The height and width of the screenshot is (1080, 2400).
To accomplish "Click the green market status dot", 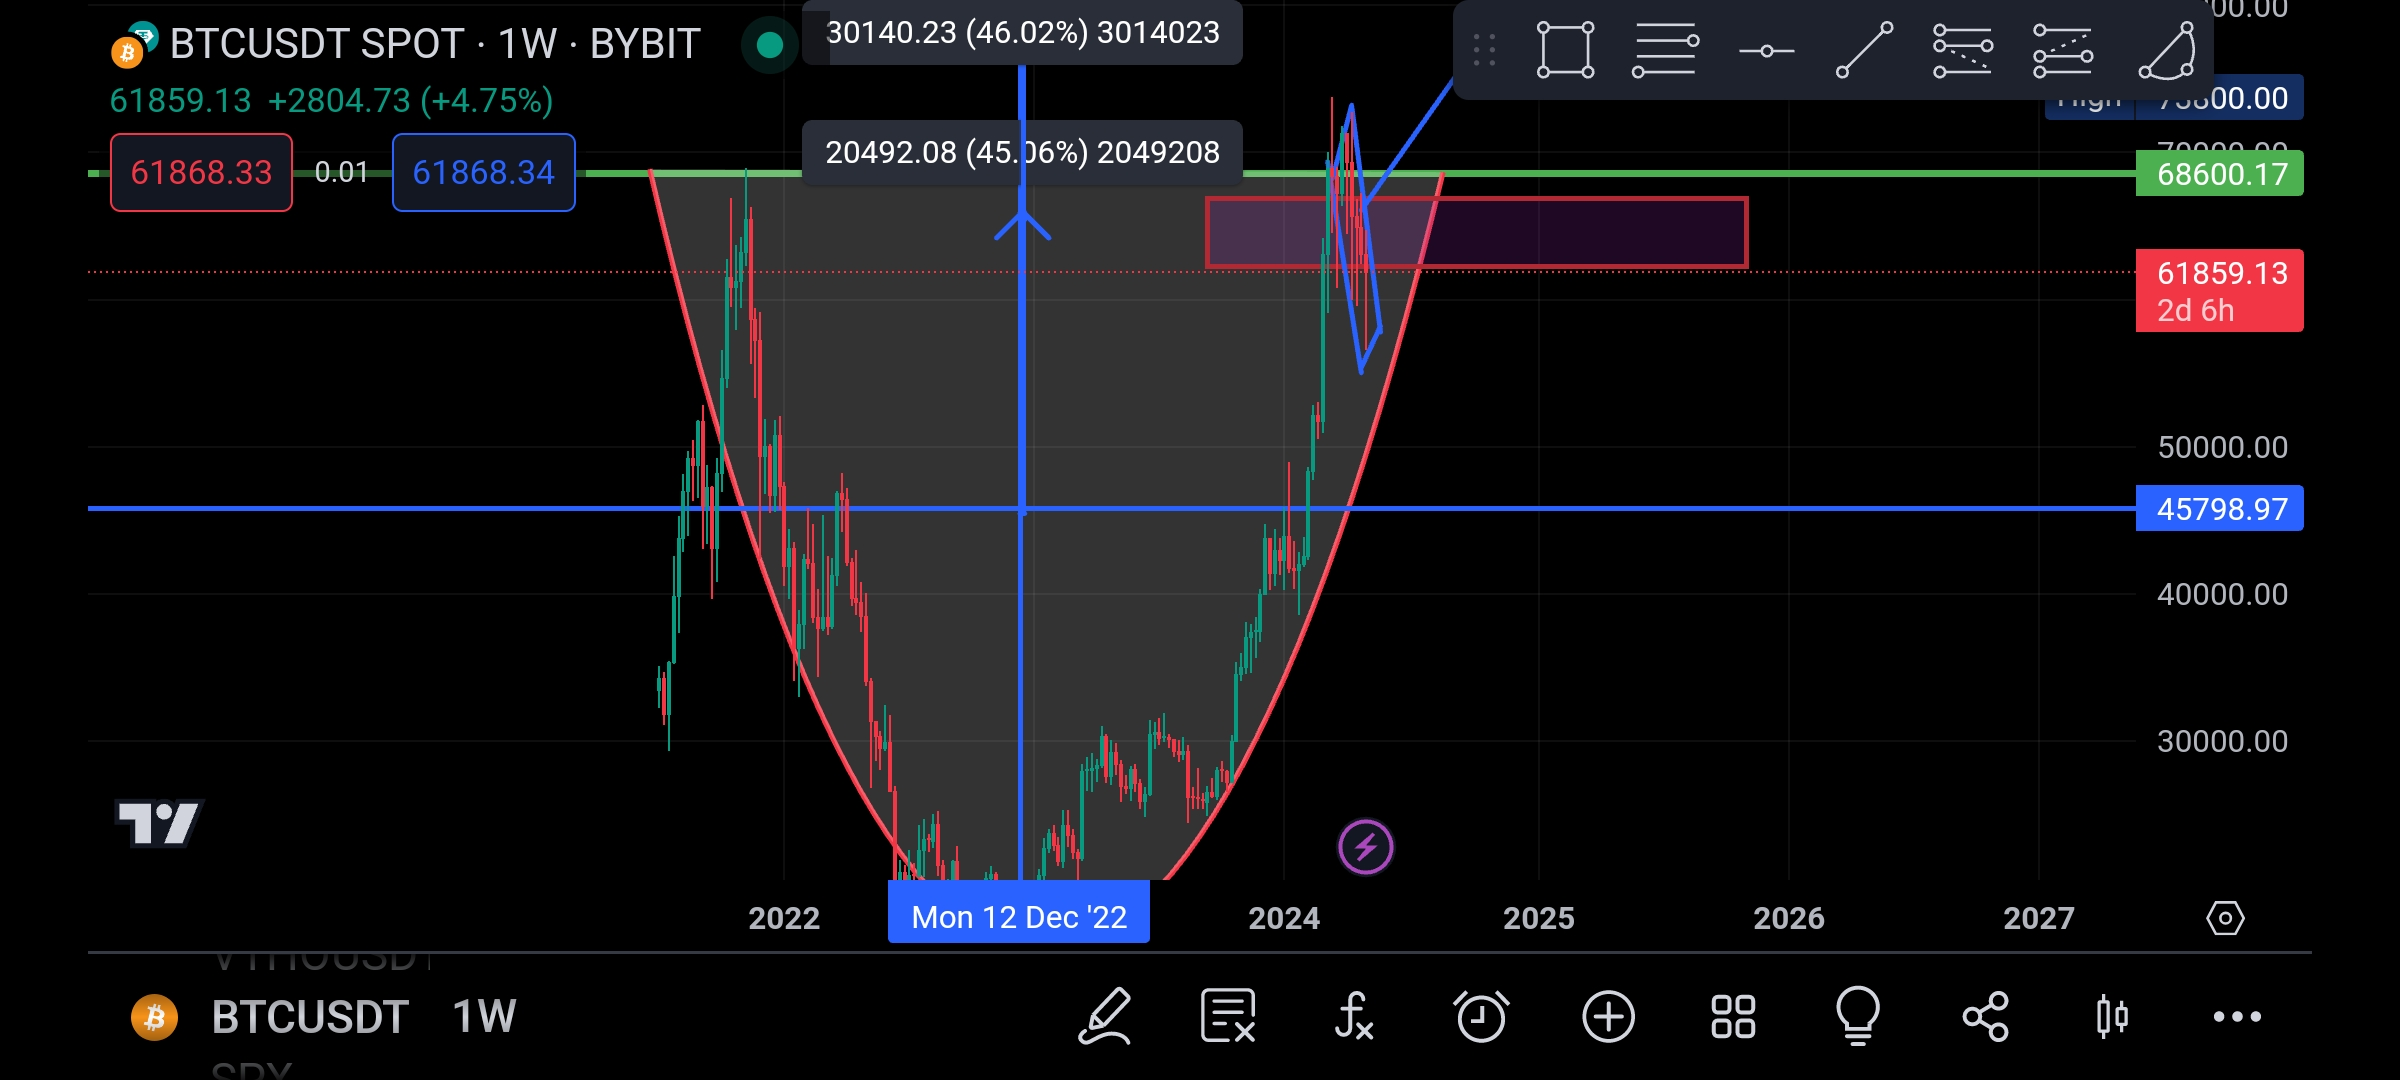I will [769, 44].
